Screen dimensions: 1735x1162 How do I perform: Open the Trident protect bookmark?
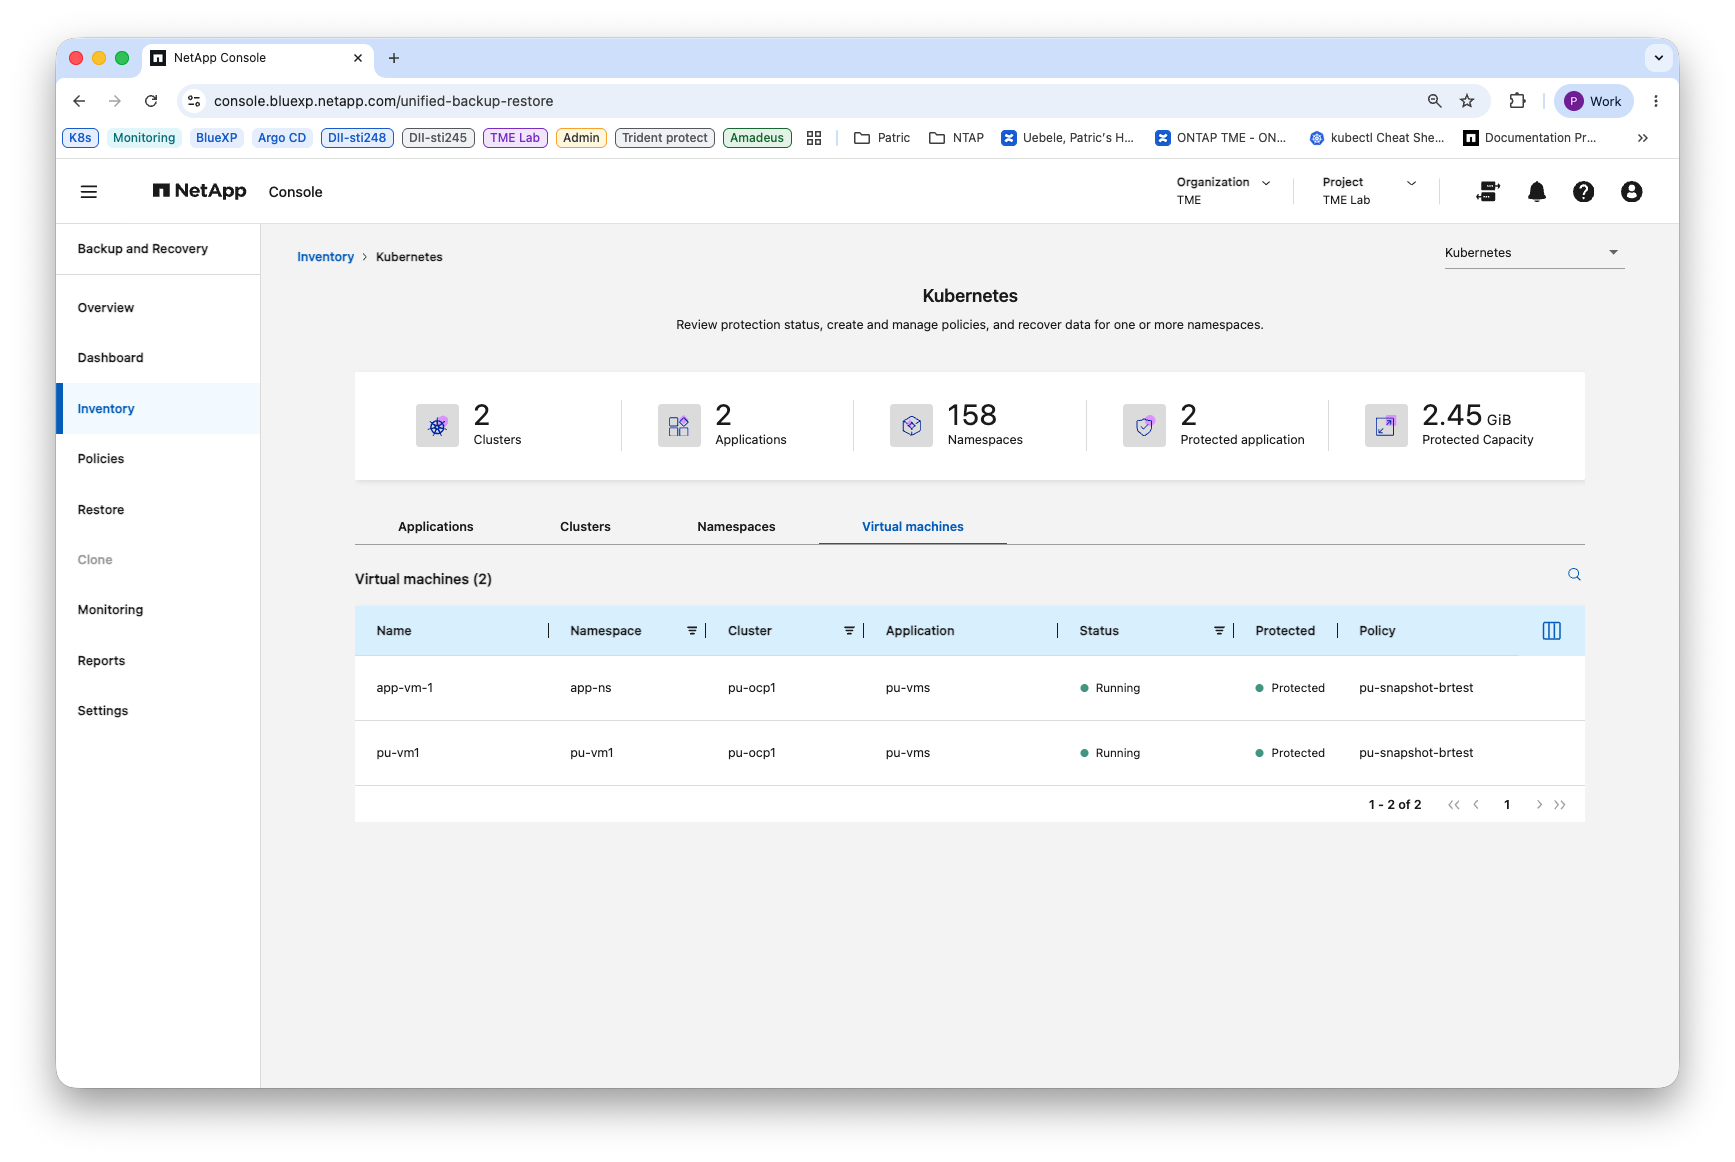(x=665, y=138)
